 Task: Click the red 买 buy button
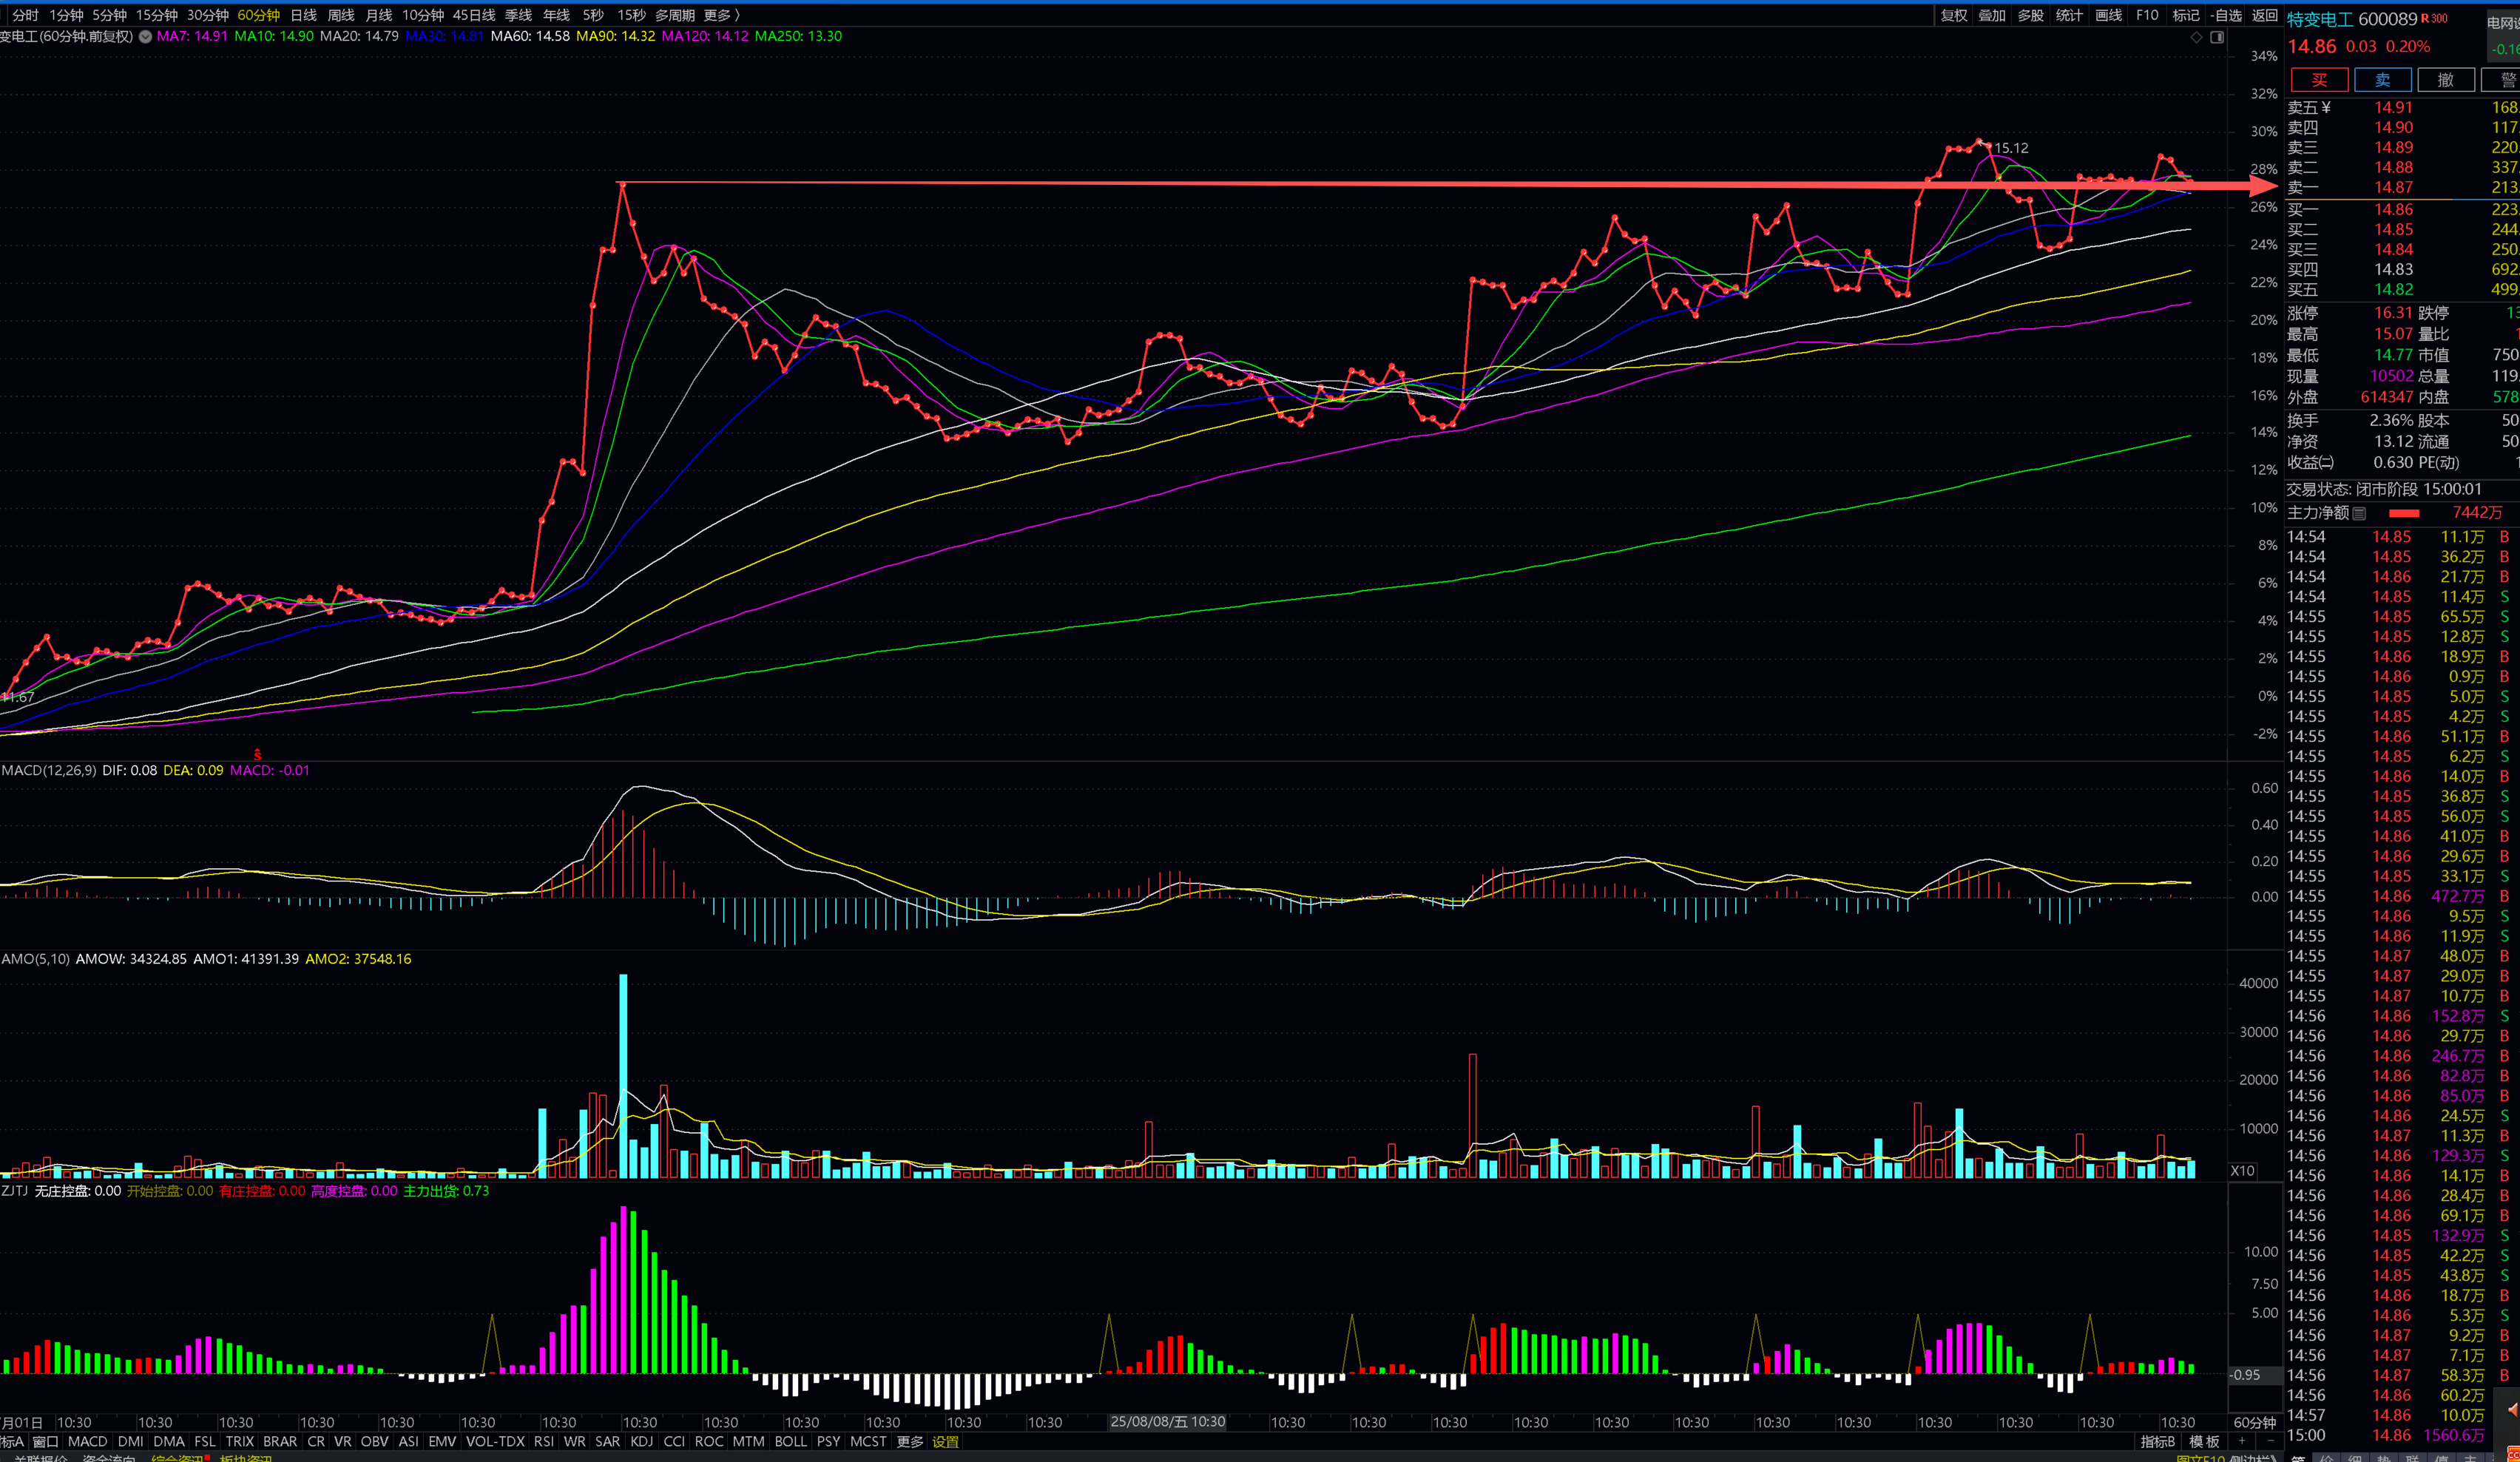click(2319, 80)
